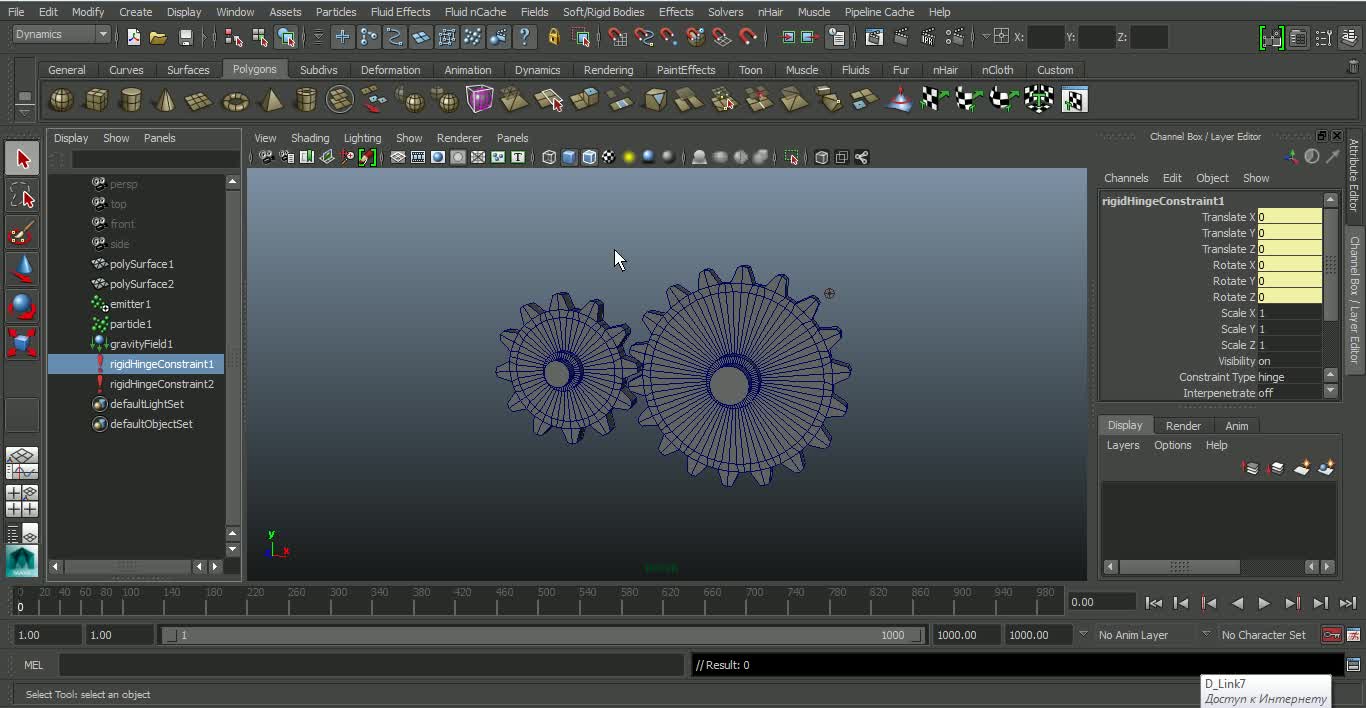This screenshot has height=708, width=1366.
Task: Open the Particles menu
Action: (x=336, y=12)
